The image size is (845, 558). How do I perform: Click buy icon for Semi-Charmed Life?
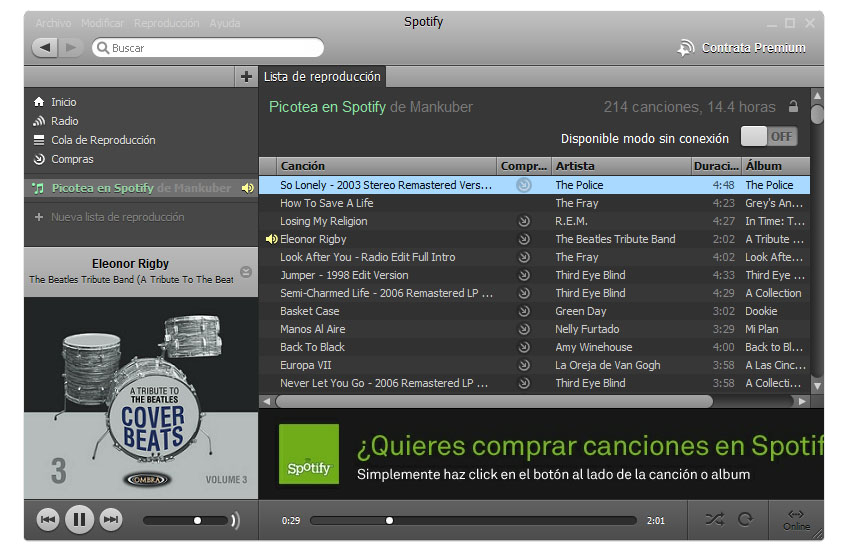pos(524,293)
